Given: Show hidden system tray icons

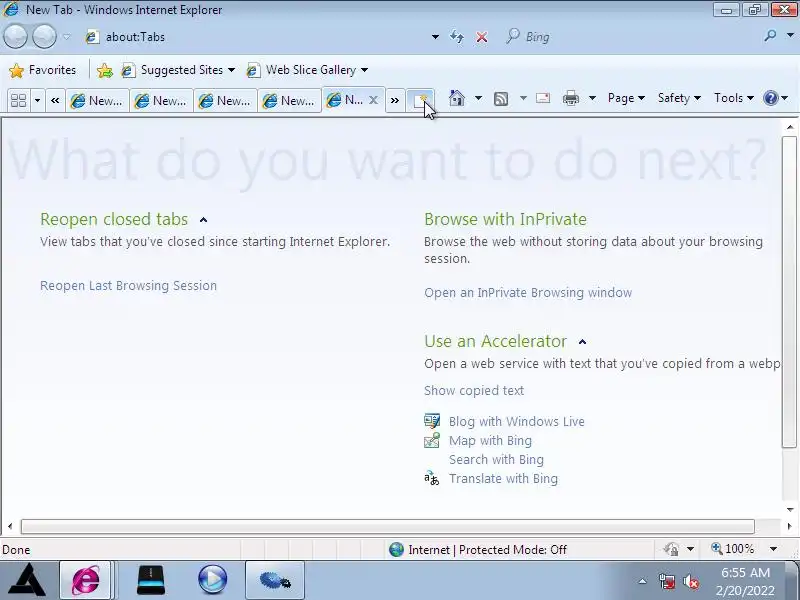Looking at the screenshot, I should (x=642, y=581).
